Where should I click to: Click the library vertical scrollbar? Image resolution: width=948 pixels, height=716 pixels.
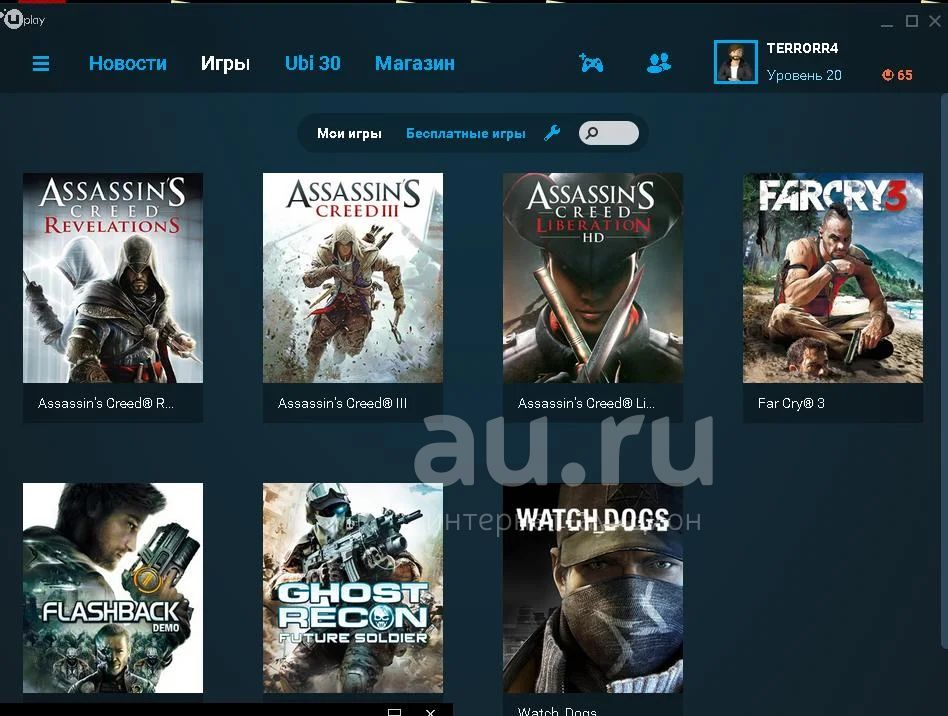pyautogui.click(x=944, y=369)
